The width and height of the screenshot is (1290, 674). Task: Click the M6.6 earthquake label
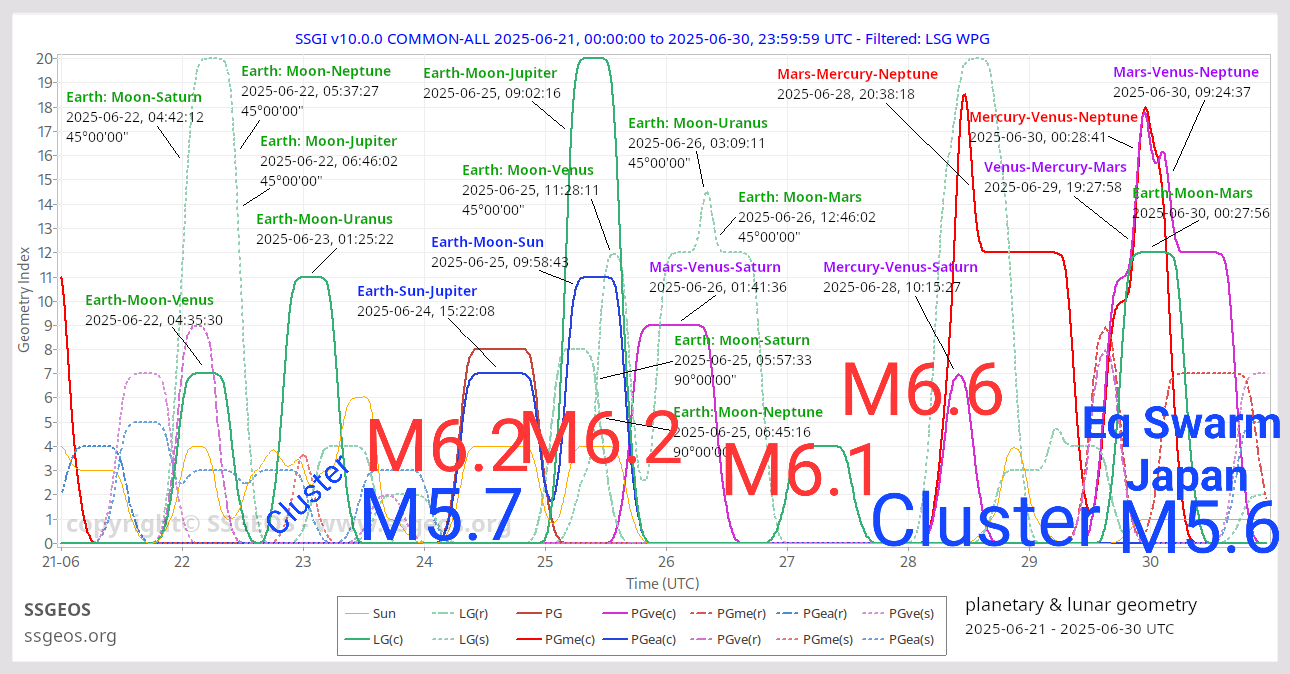click(921, 391)
